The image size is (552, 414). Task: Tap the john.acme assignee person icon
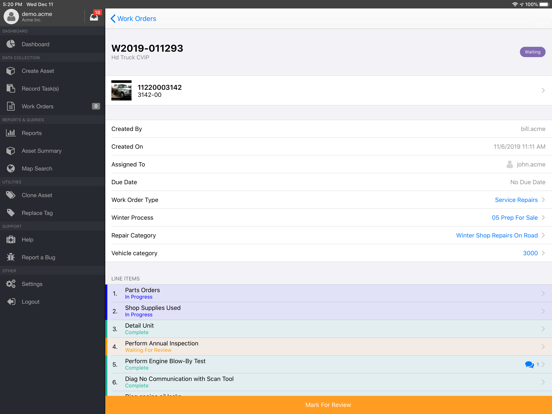pyautogui.click(x=509, y=164)
